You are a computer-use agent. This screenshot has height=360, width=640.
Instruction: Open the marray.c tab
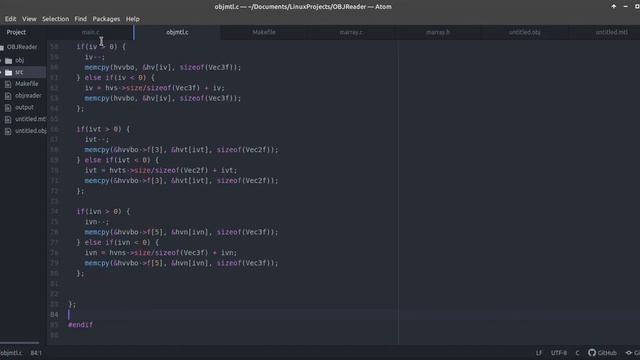click(x=351, y=32)
